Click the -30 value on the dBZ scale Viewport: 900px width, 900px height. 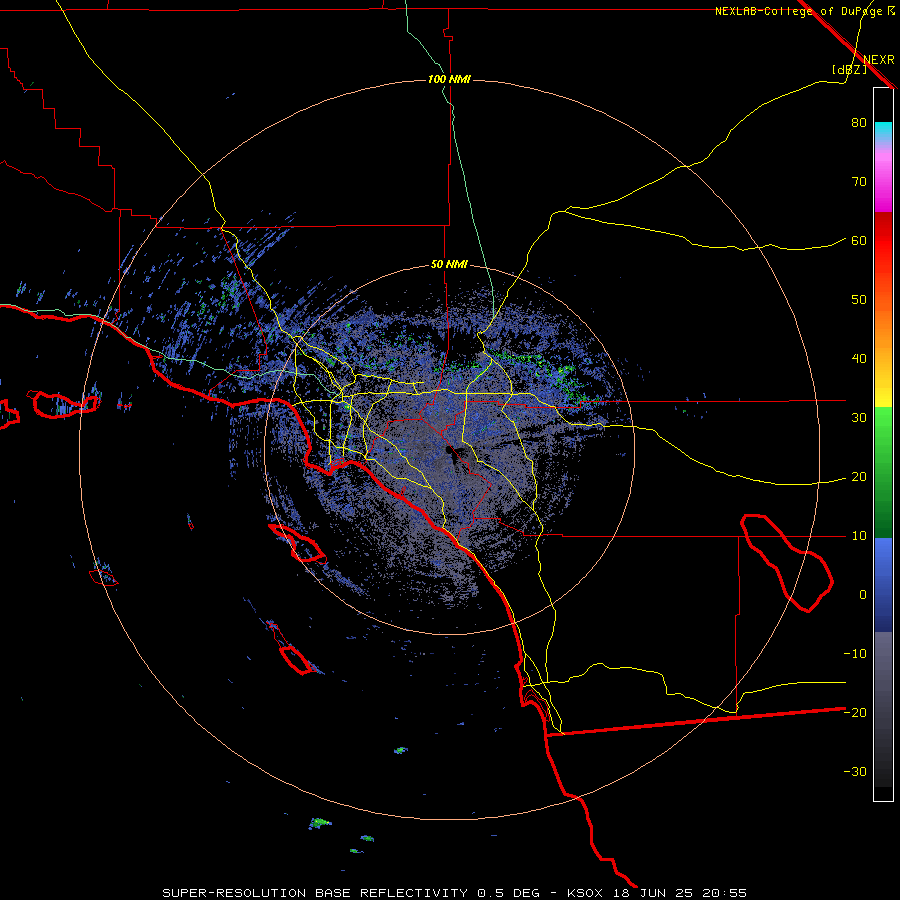[855, 771]
